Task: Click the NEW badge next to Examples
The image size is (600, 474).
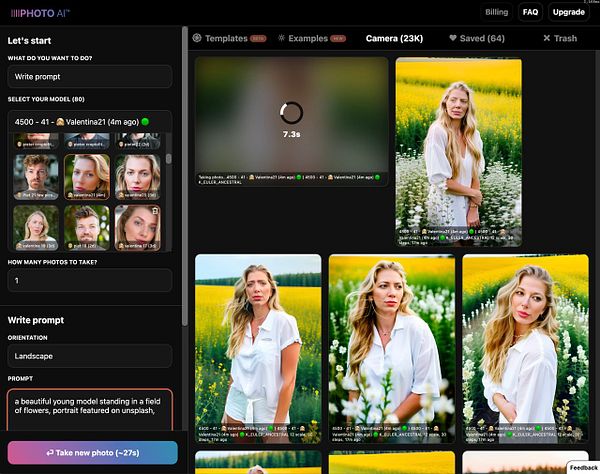Action: click(x=338, y=39)
